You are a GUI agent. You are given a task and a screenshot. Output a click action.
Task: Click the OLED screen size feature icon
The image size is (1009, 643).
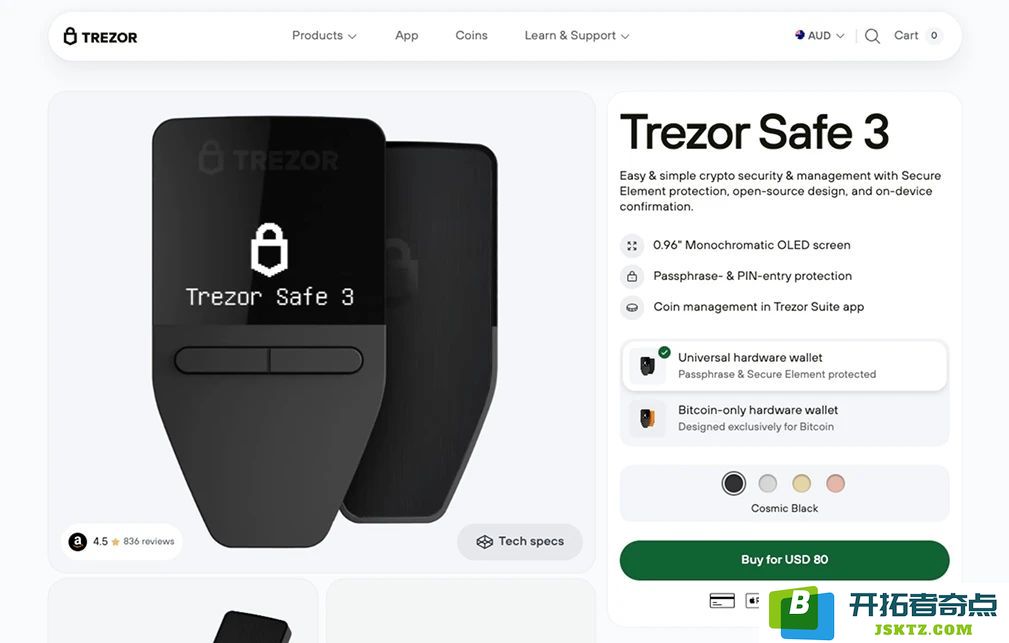click(x=632, y=245)
